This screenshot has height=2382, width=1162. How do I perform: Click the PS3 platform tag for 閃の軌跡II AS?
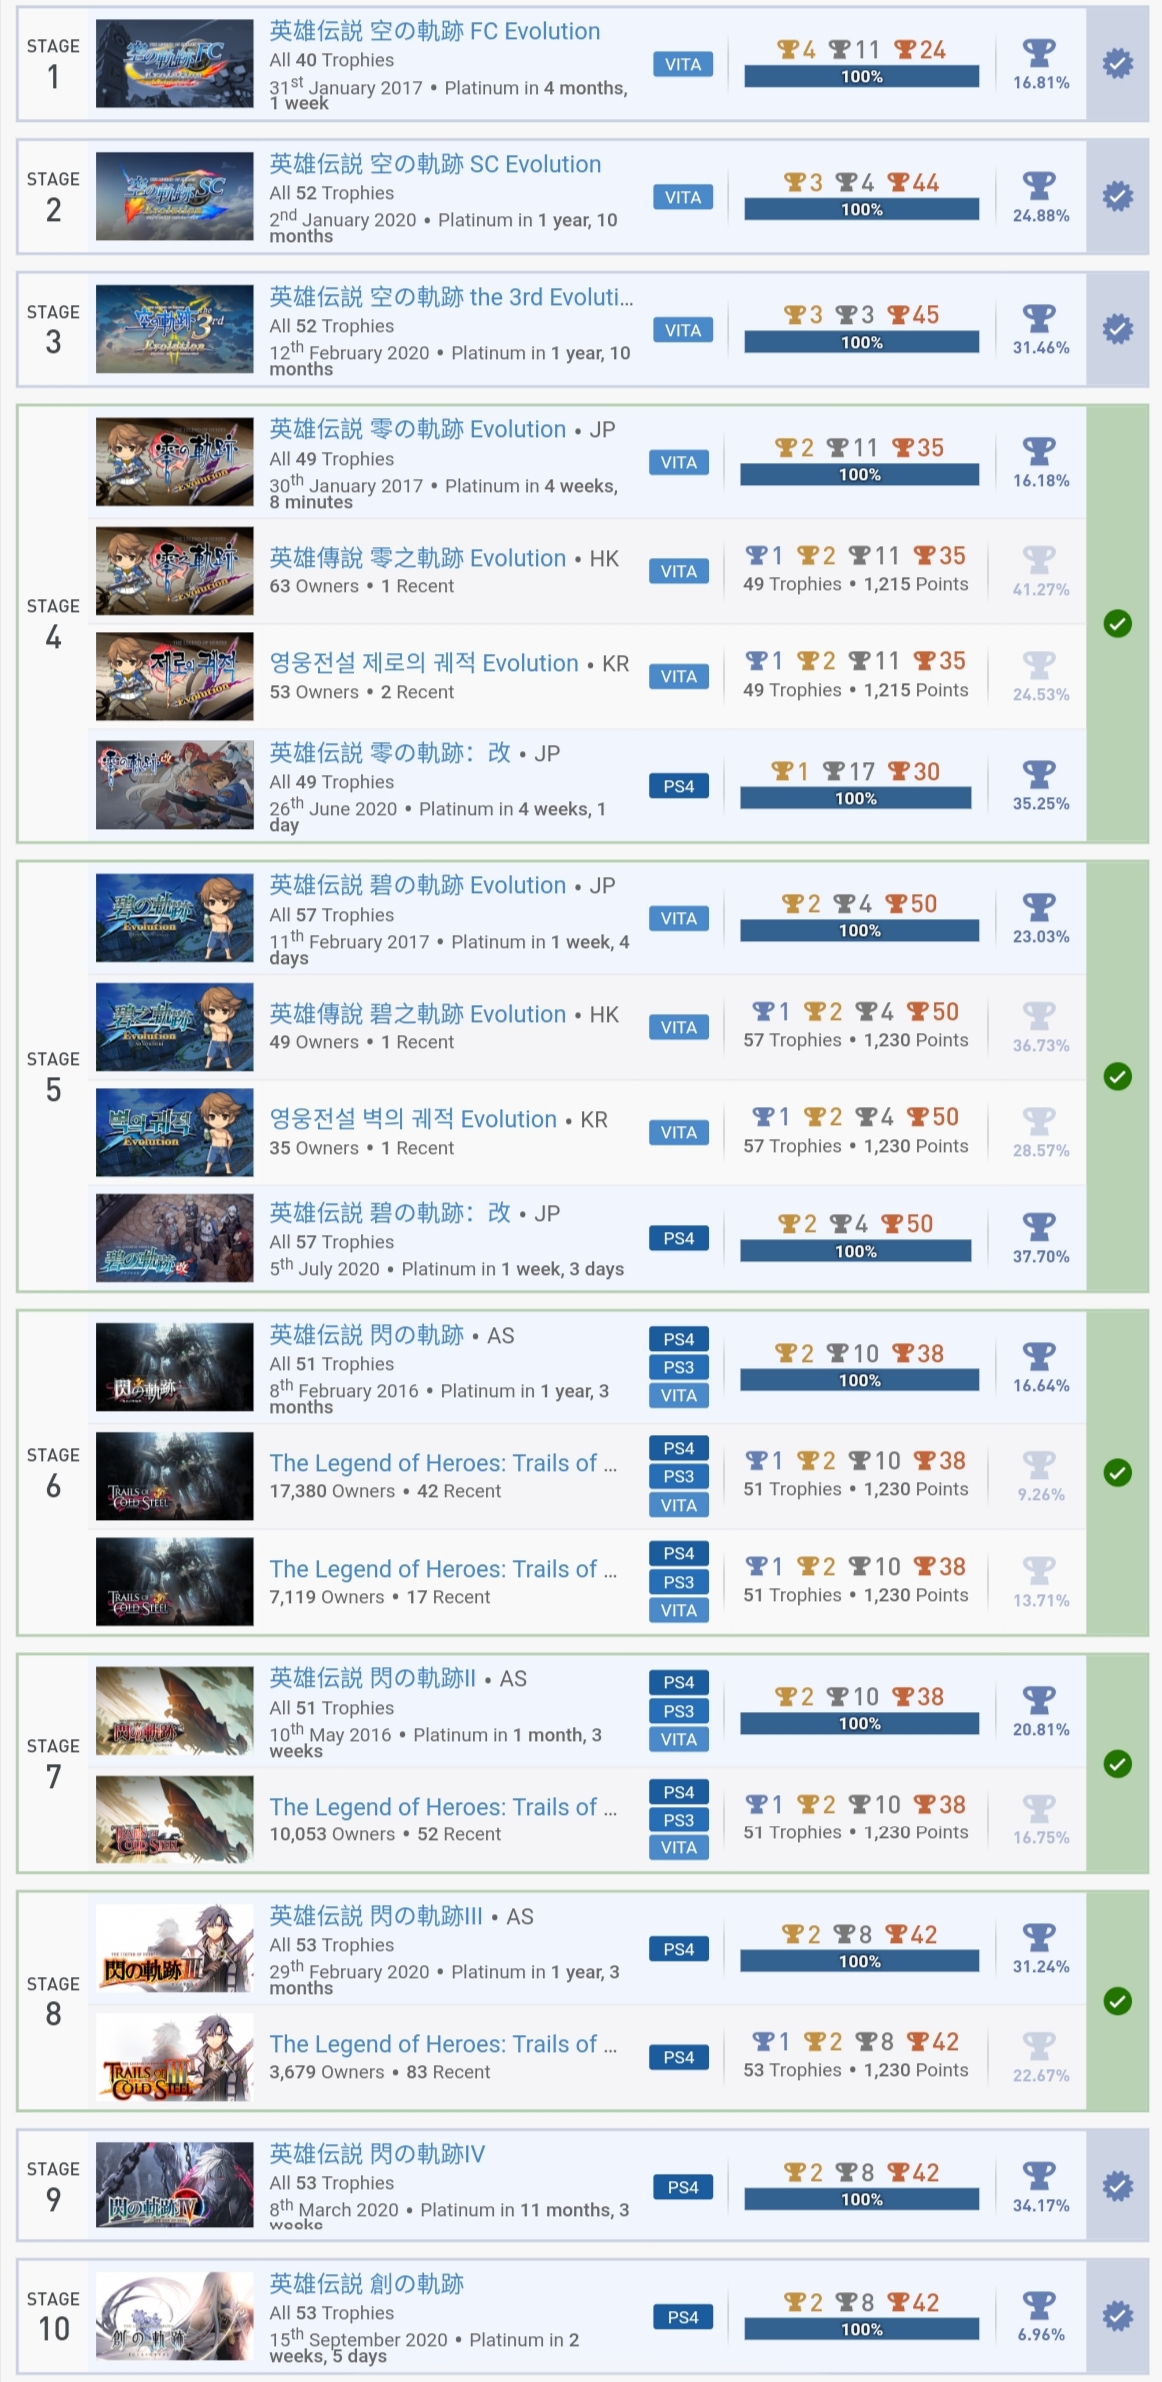click(678, 1710)
